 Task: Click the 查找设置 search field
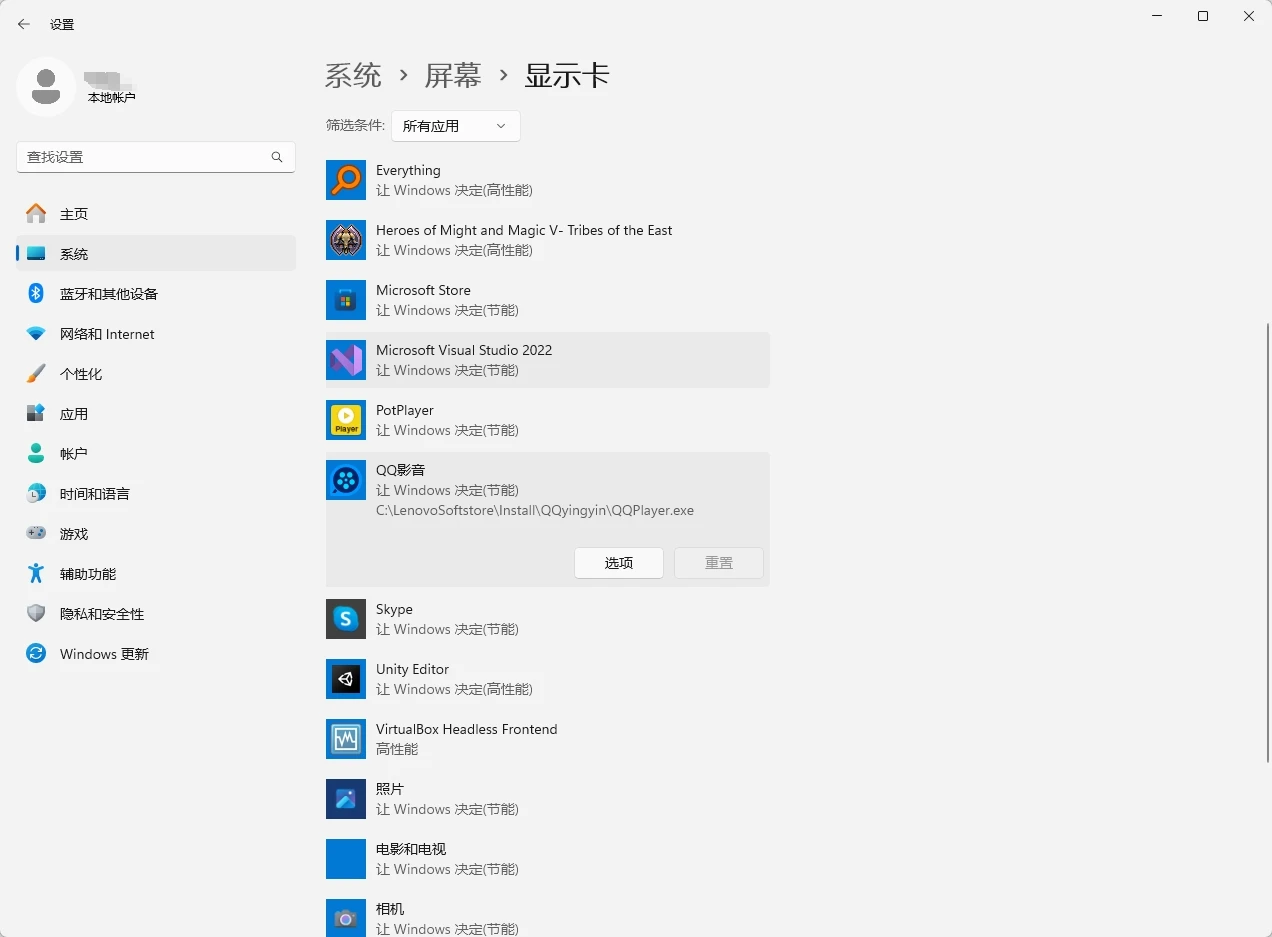(156, 157)
